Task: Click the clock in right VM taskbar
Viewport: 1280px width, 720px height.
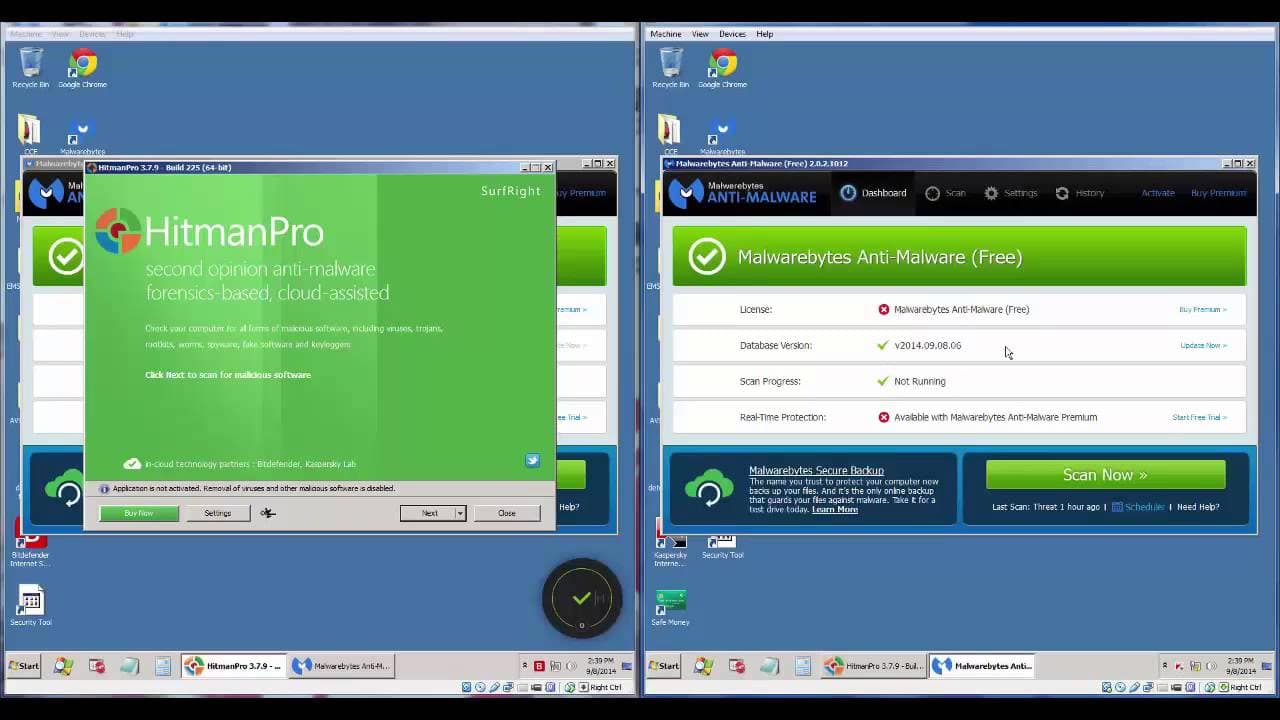Action: tap(1239, 666)
